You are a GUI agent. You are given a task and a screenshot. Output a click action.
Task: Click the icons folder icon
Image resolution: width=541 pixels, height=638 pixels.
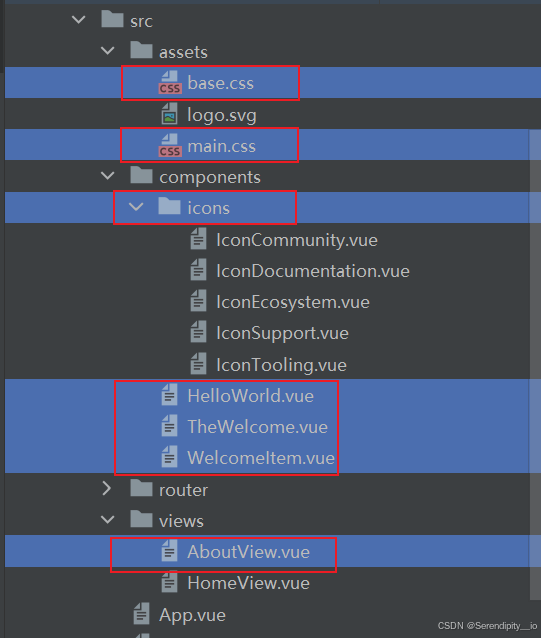coord(169,206)
